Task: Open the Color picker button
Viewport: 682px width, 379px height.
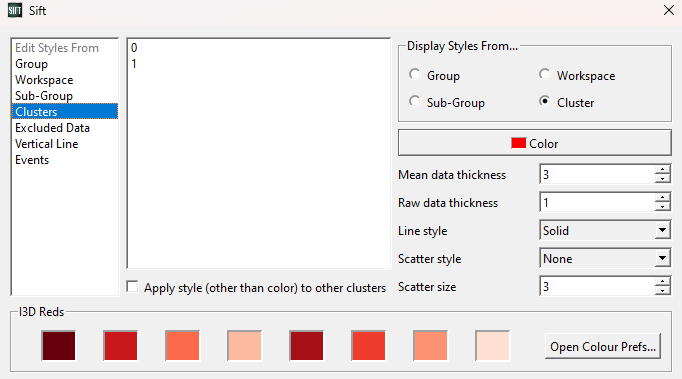Action: (x=535, y=143)
